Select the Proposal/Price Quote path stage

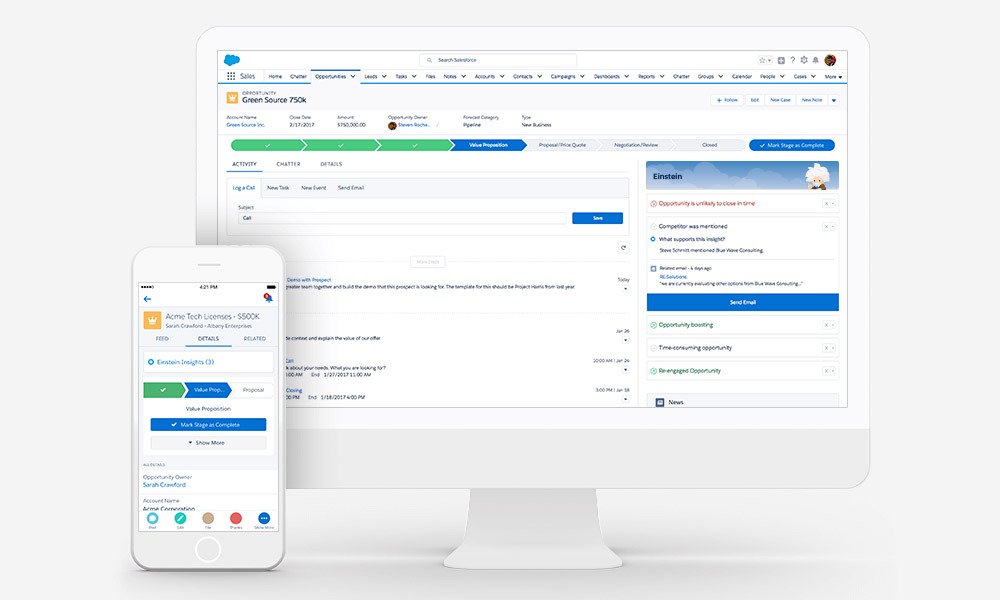pyautogui.click(x=562, y=145)
